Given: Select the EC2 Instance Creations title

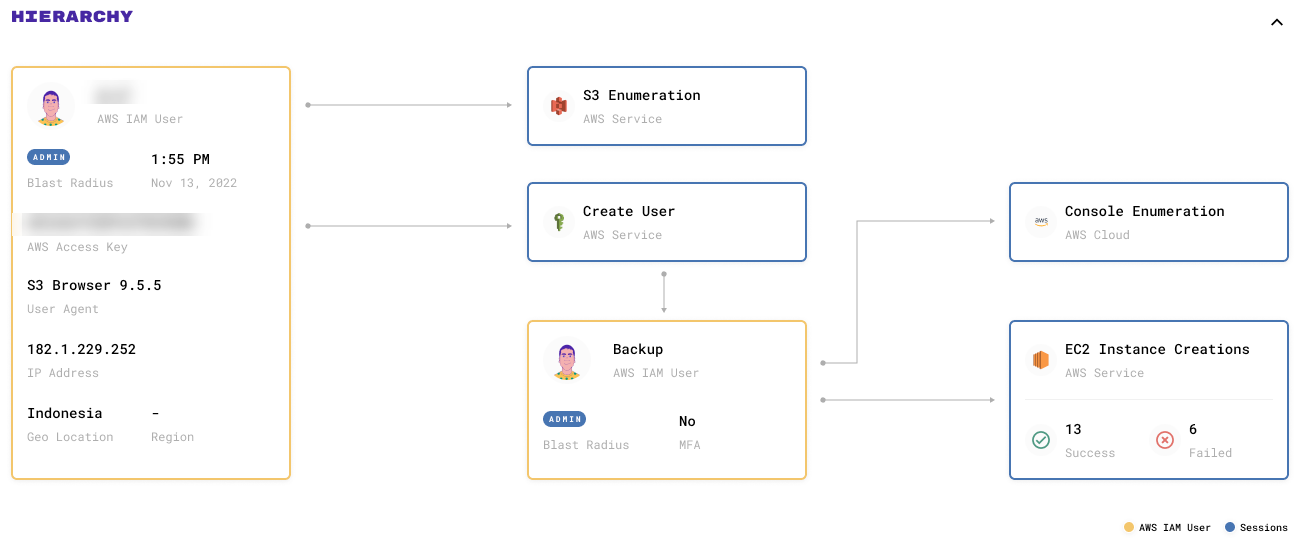Looking at the screenshot, I should pyautogui.click(x=1157, y=349).
